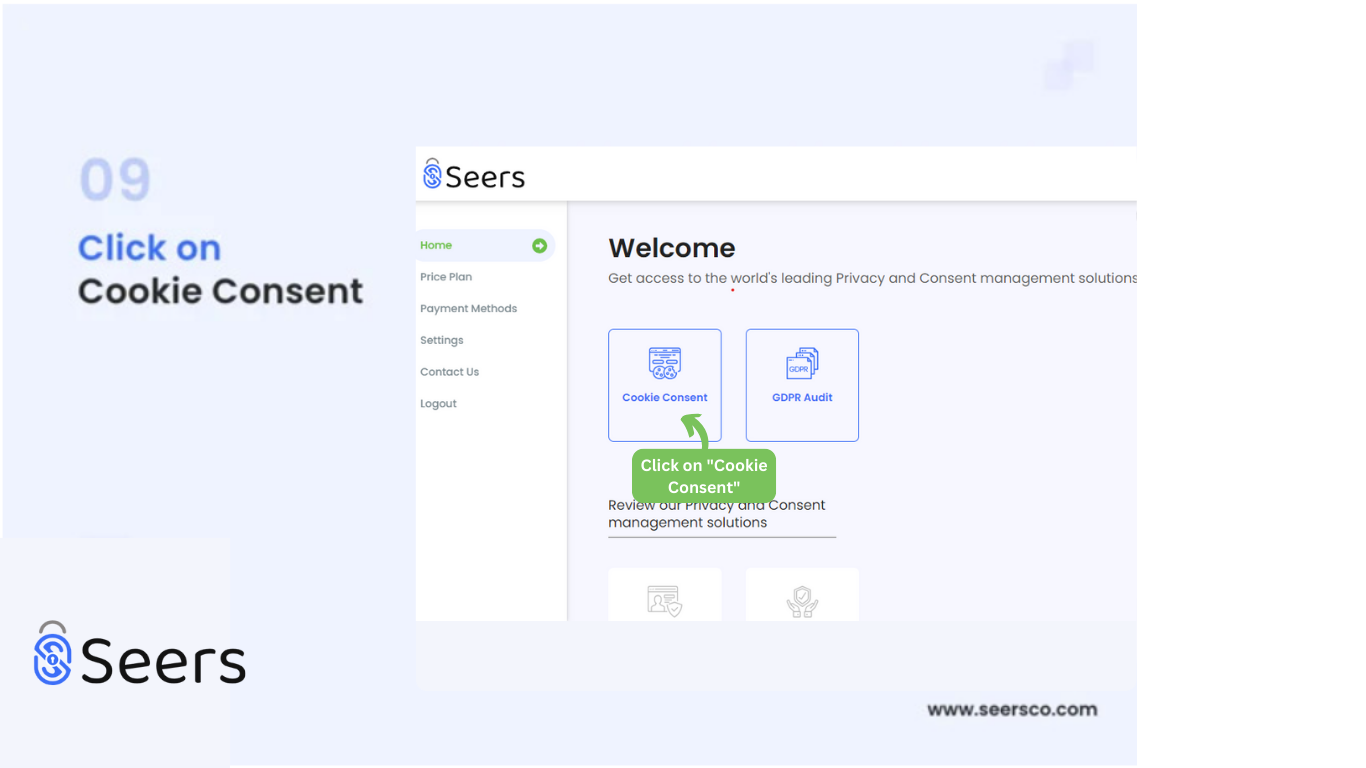Open Contact Us in the sidebar
The height and width of the screenshot is (768, 1366).
coord(449,372)
